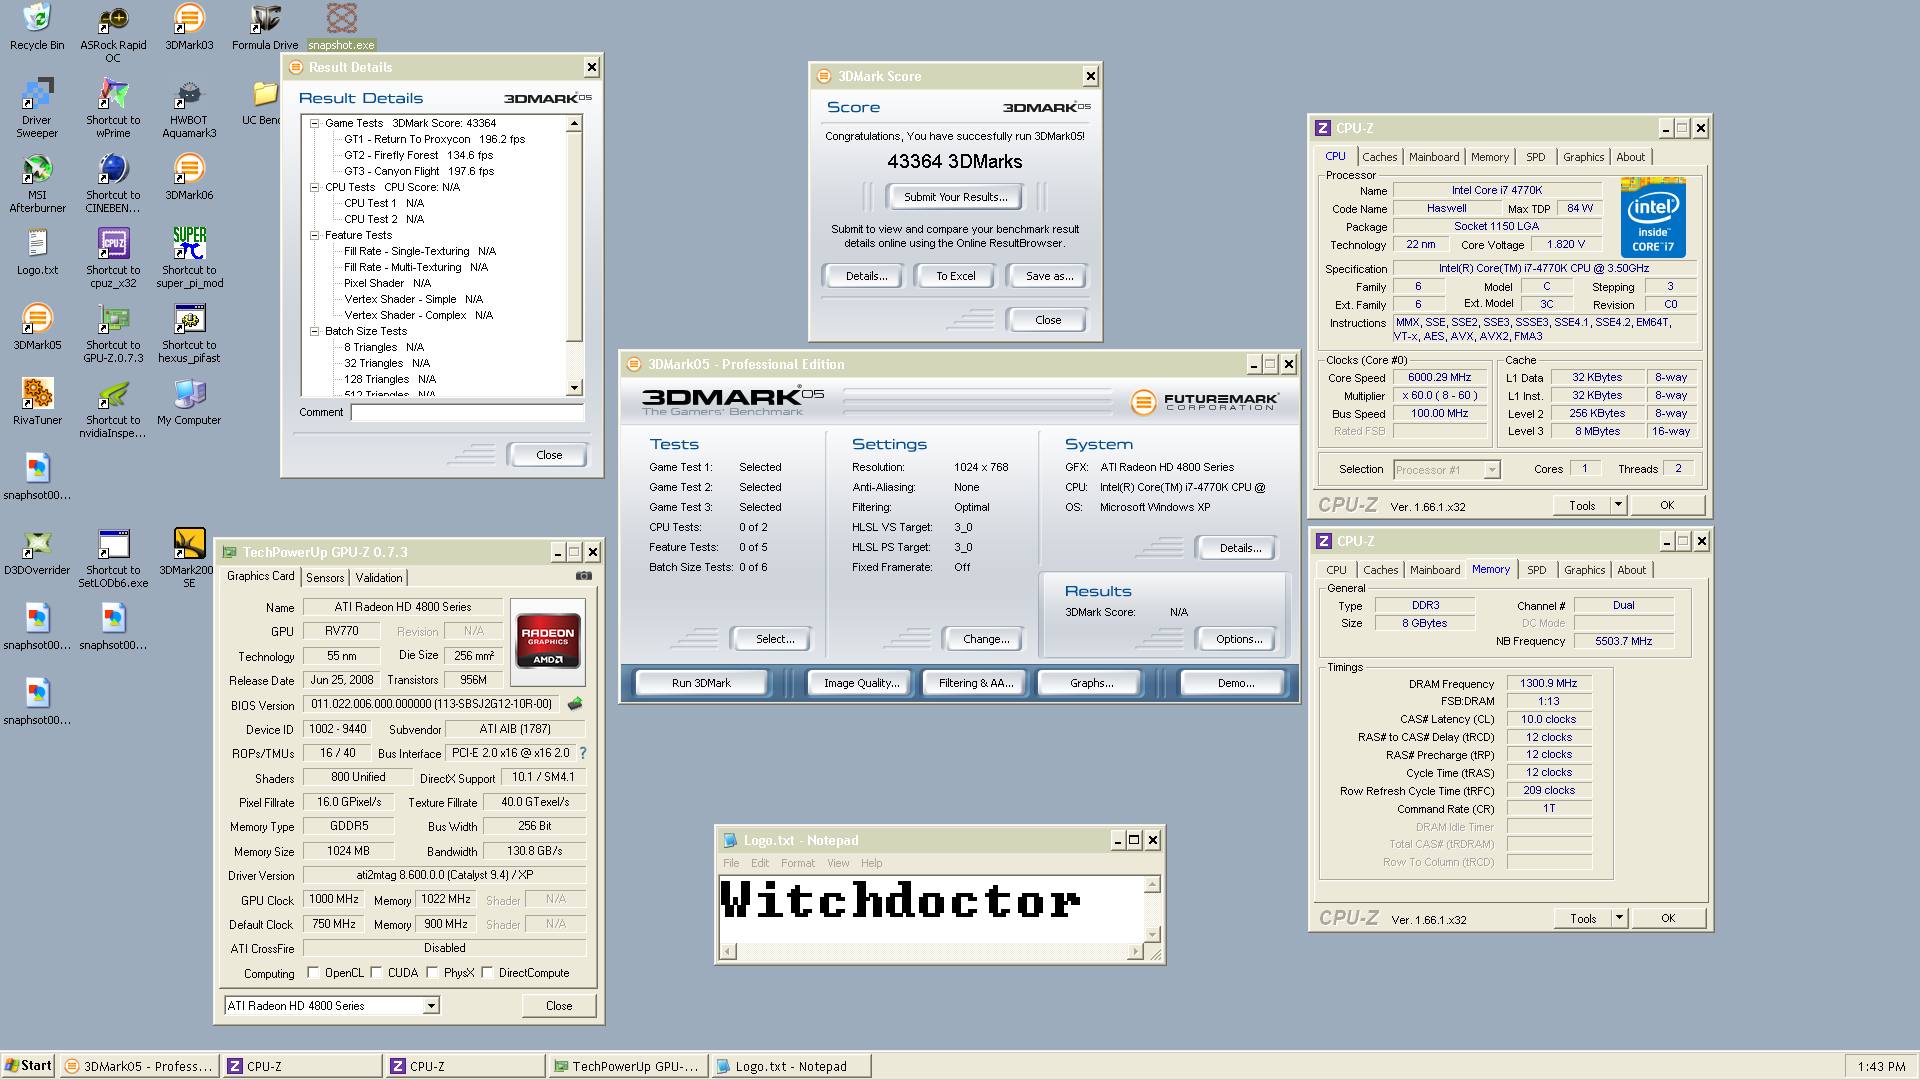Screen dimensions: 1920x1080
Task: Click the Run 3DMark button
Action: (701, 683)
